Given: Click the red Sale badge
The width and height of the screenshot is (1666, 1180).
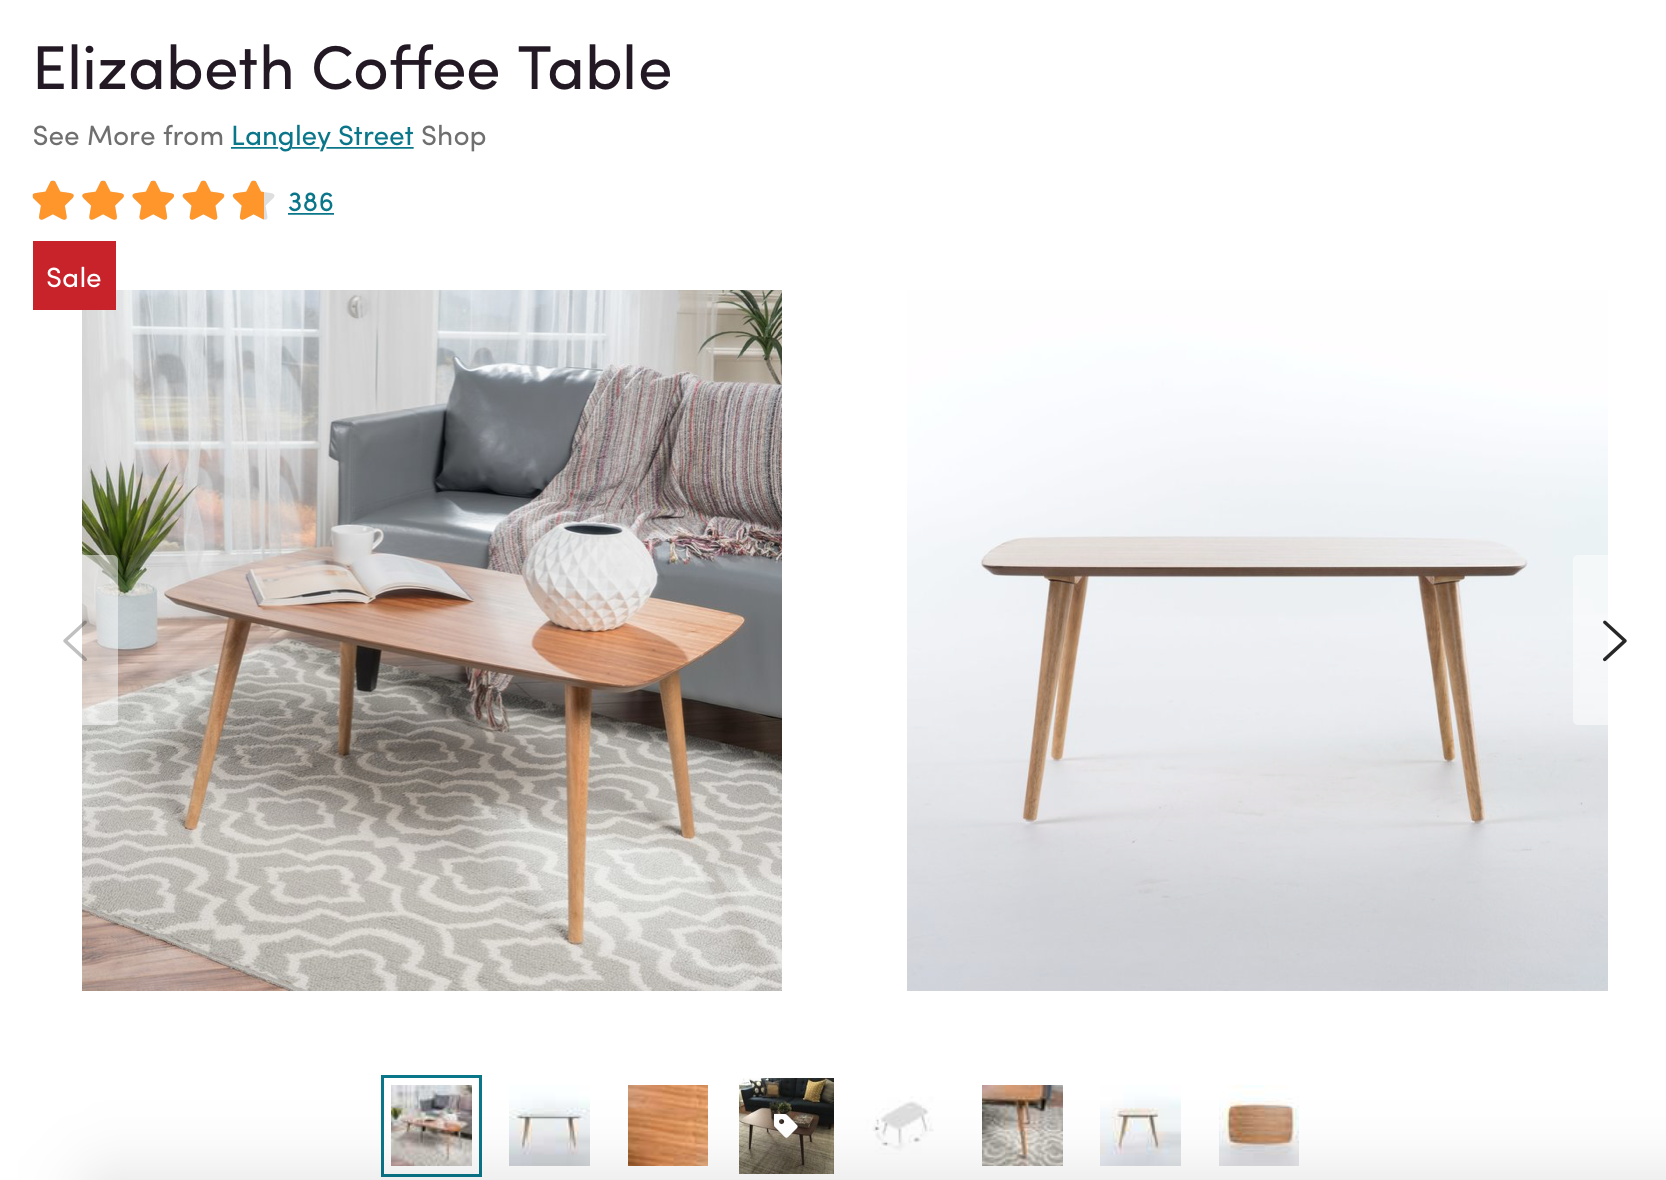Looking at the screenshot, I should coord(74,276).
